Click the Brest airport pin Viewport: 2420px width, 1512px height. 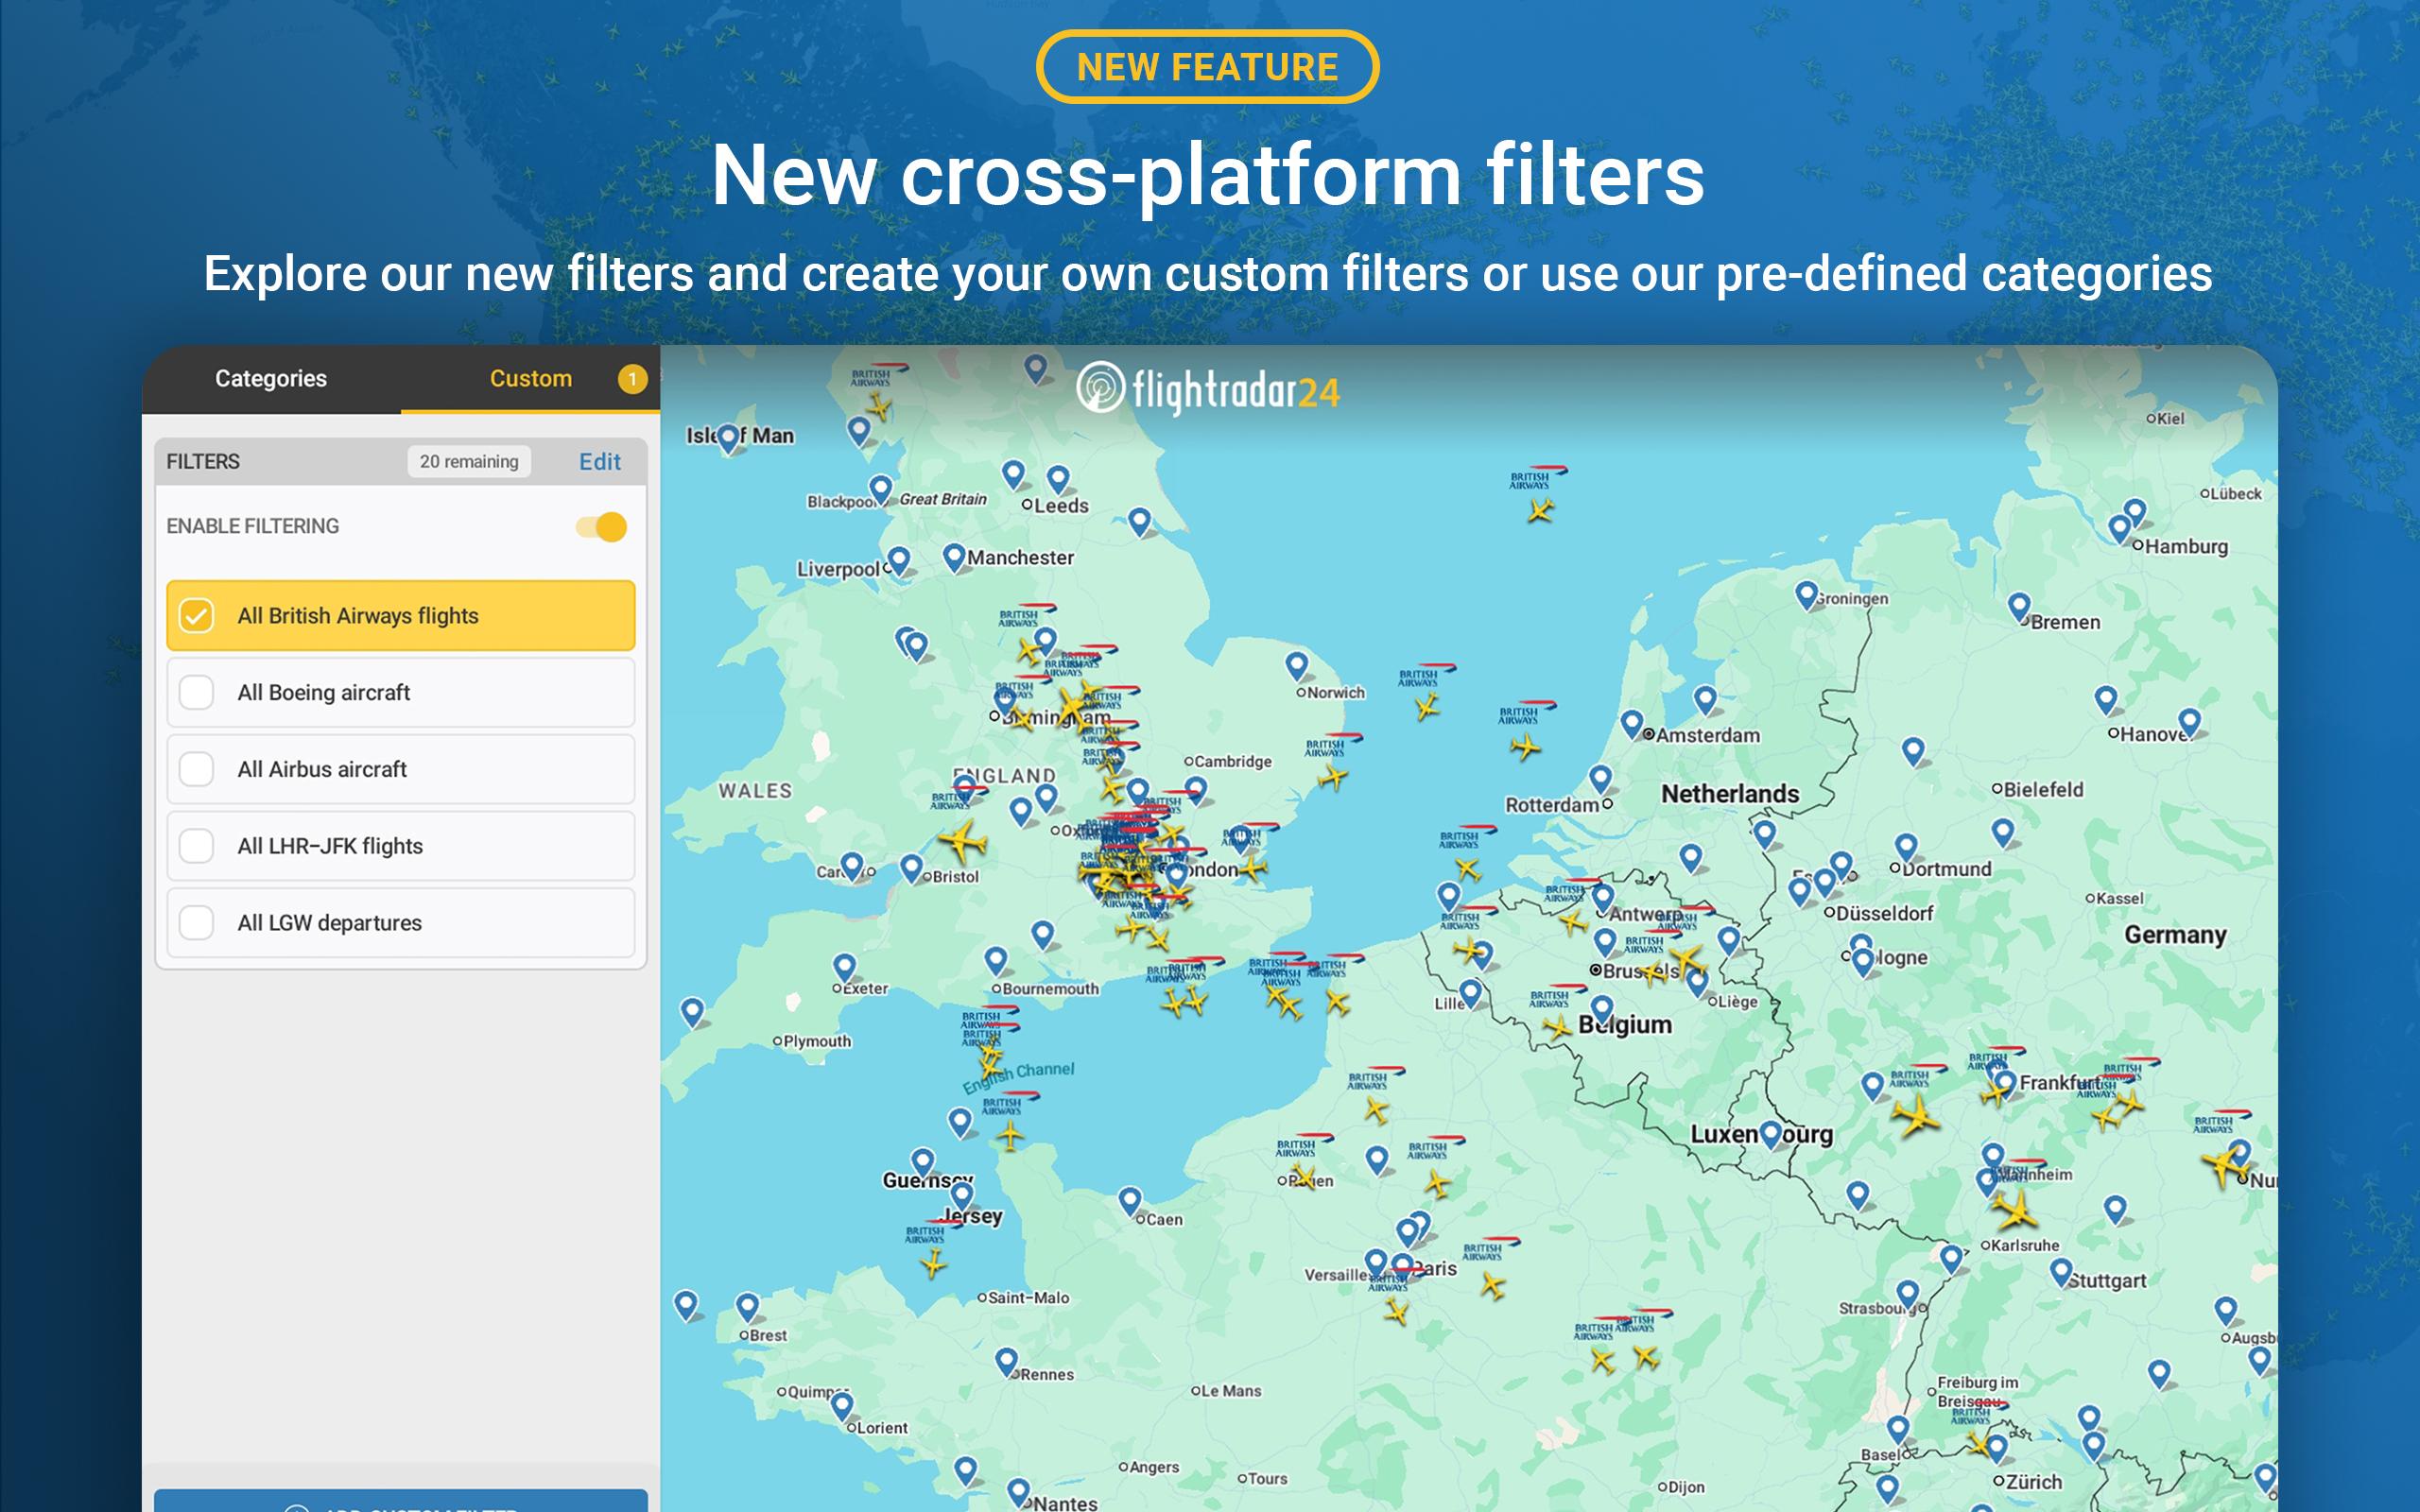tap(747, 1306)
